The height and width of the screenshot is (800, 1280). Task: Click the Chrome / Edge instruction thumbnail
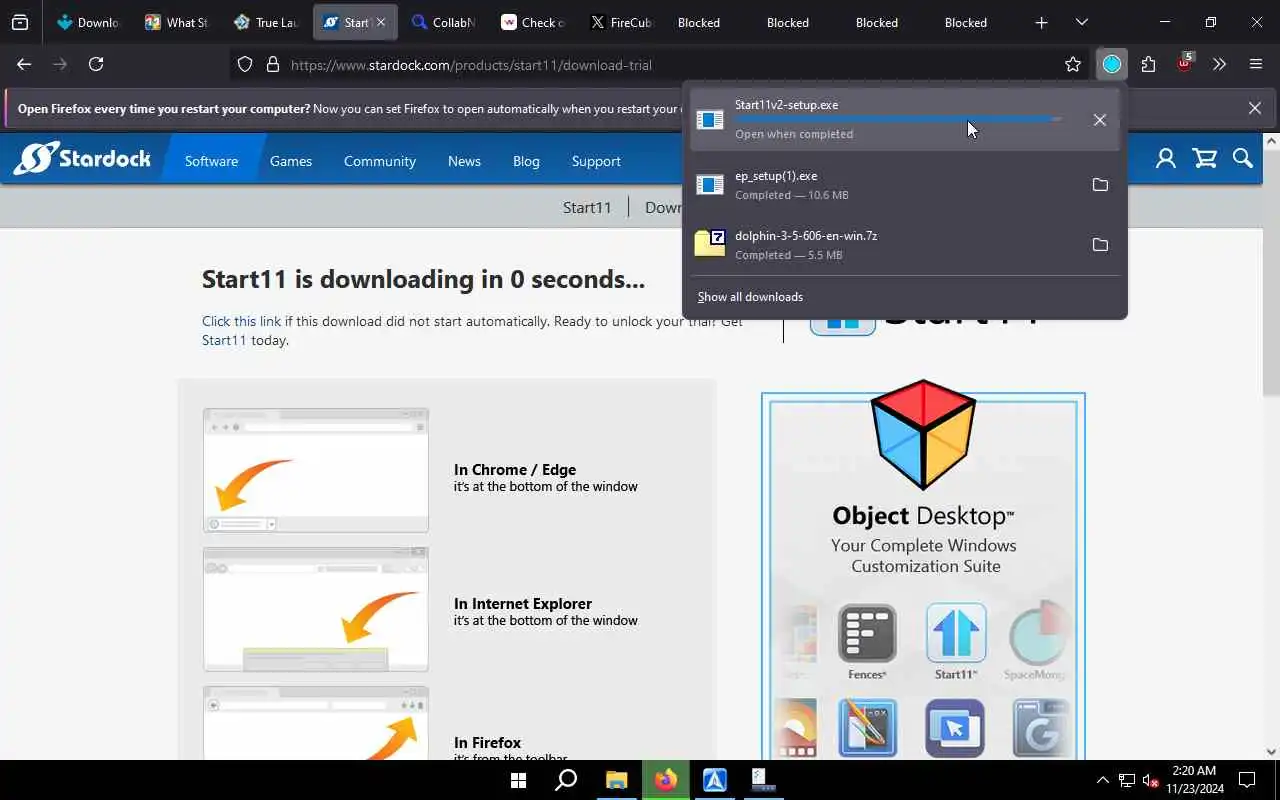(x=316, y=470)
